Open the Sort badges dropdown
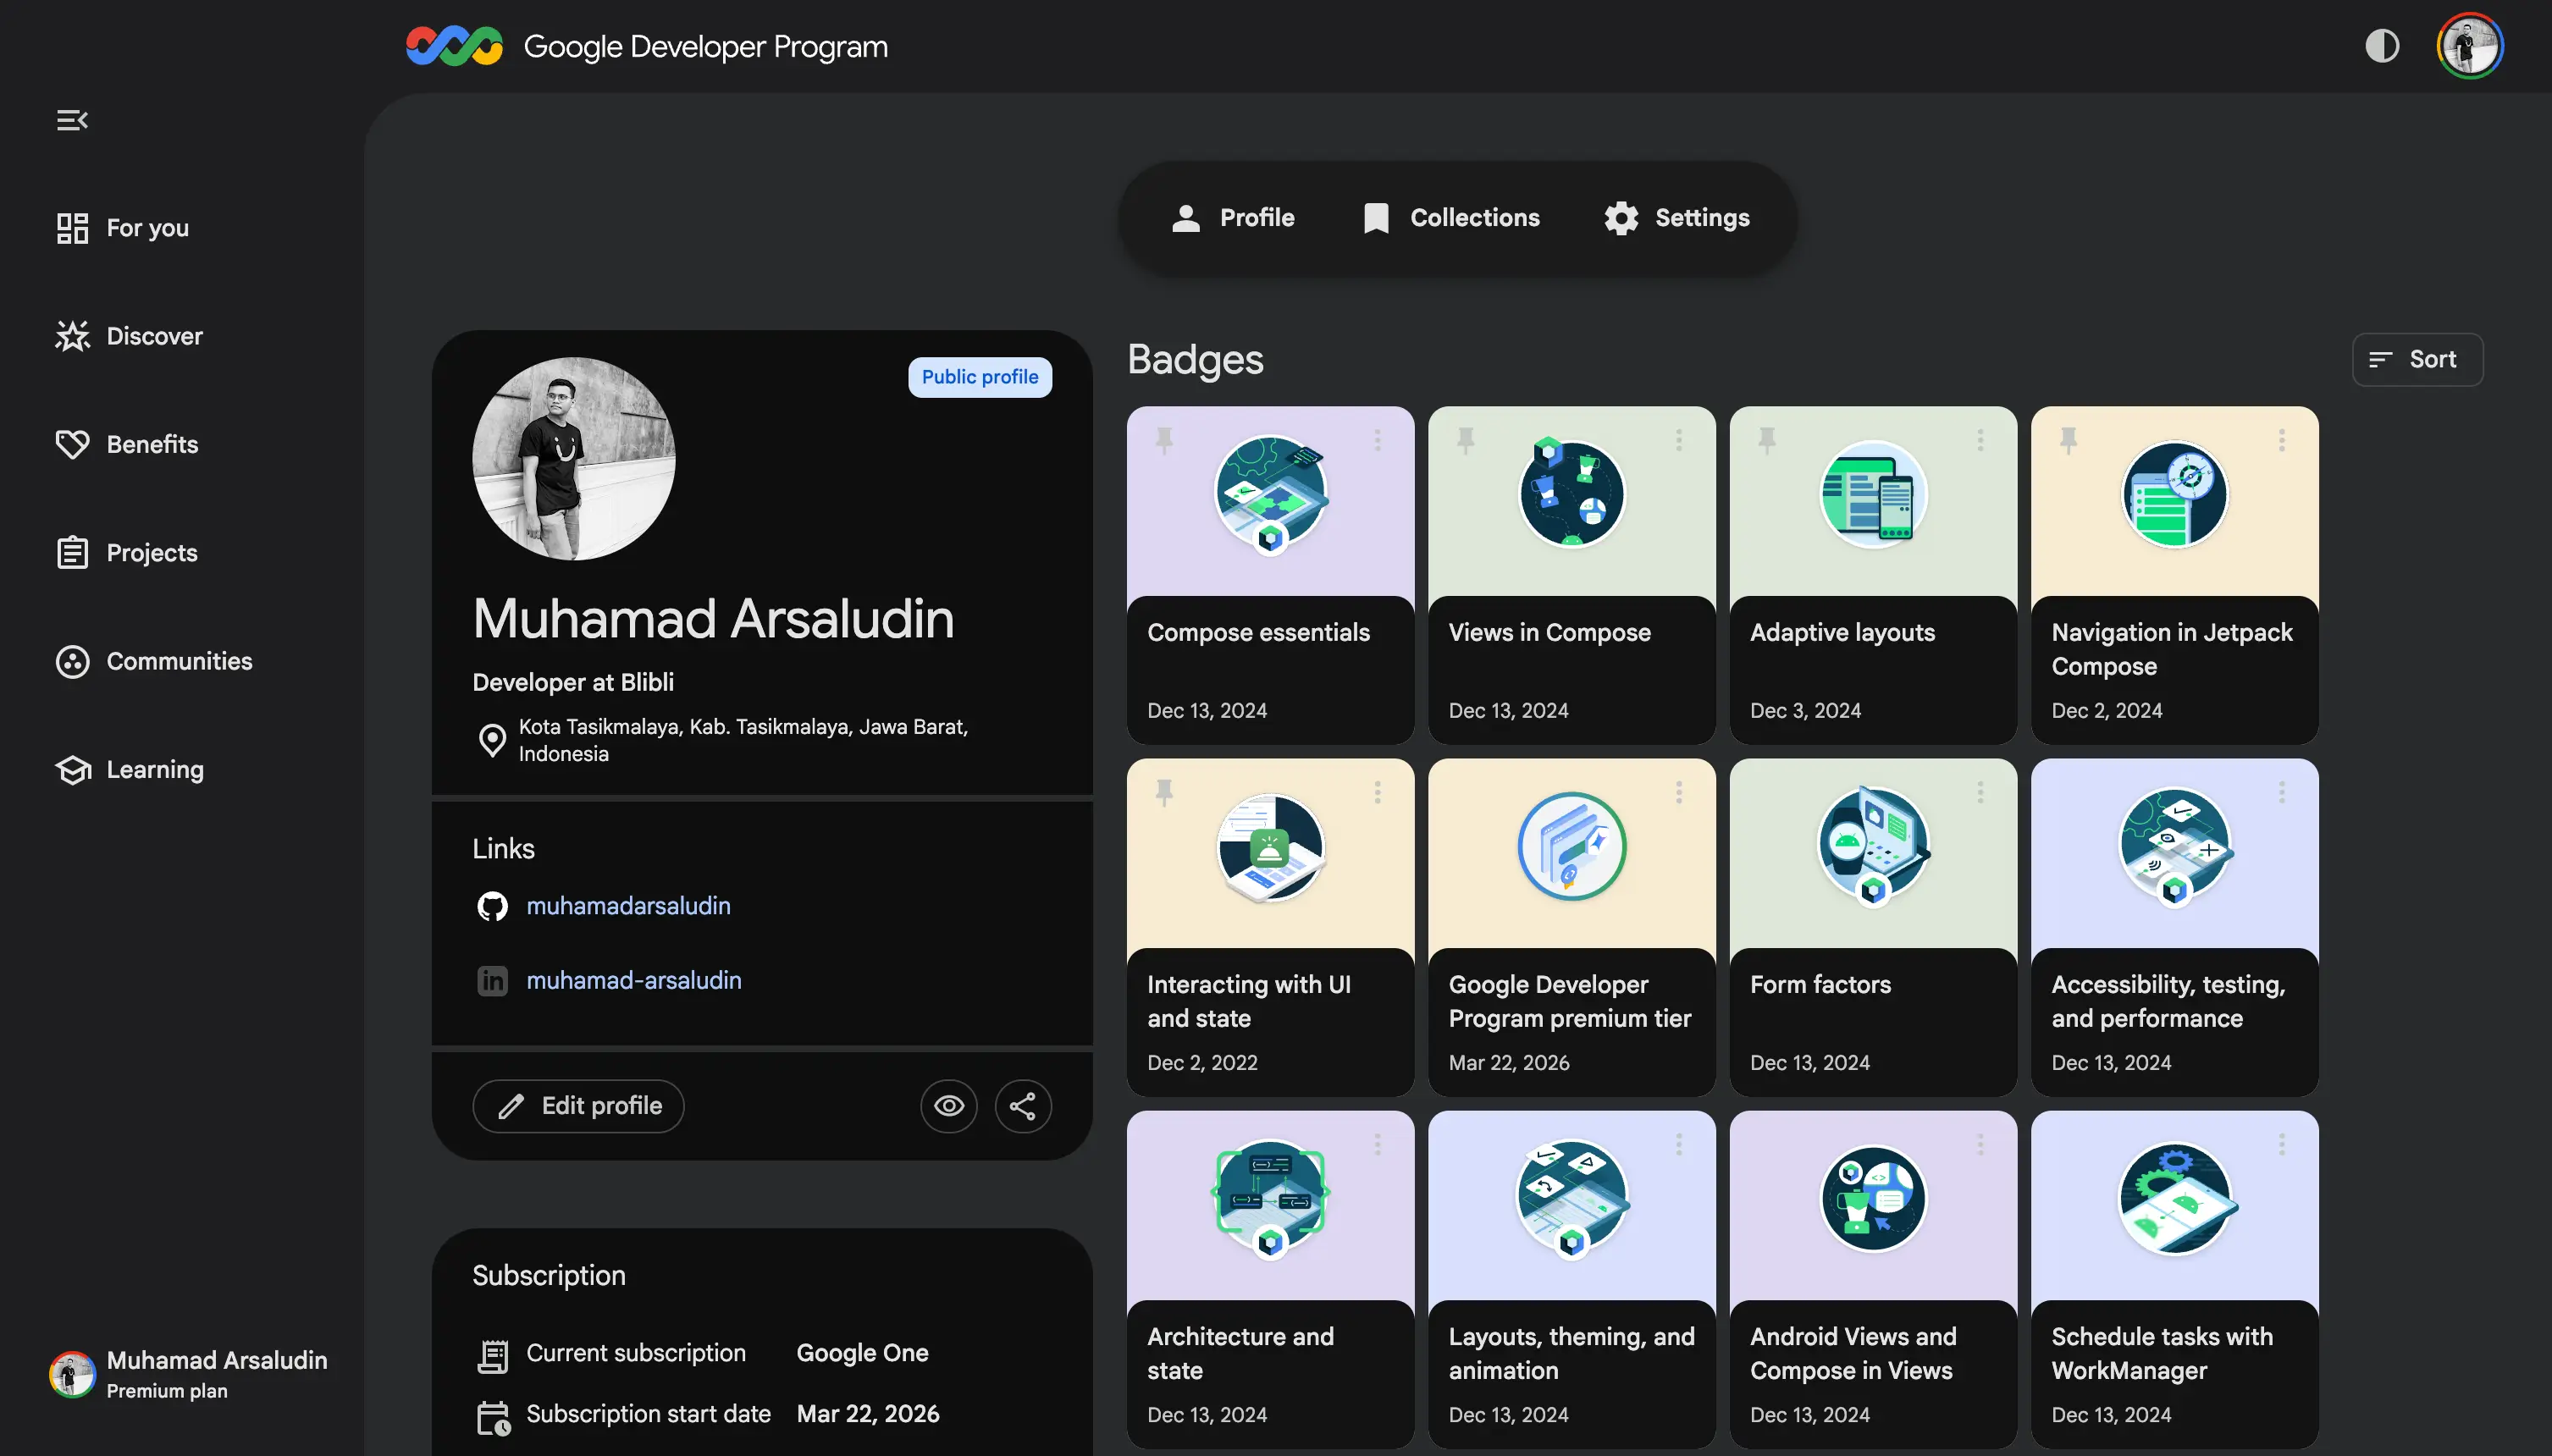This screenshot has width=2552, height=1456. (x=2417, y=359)
